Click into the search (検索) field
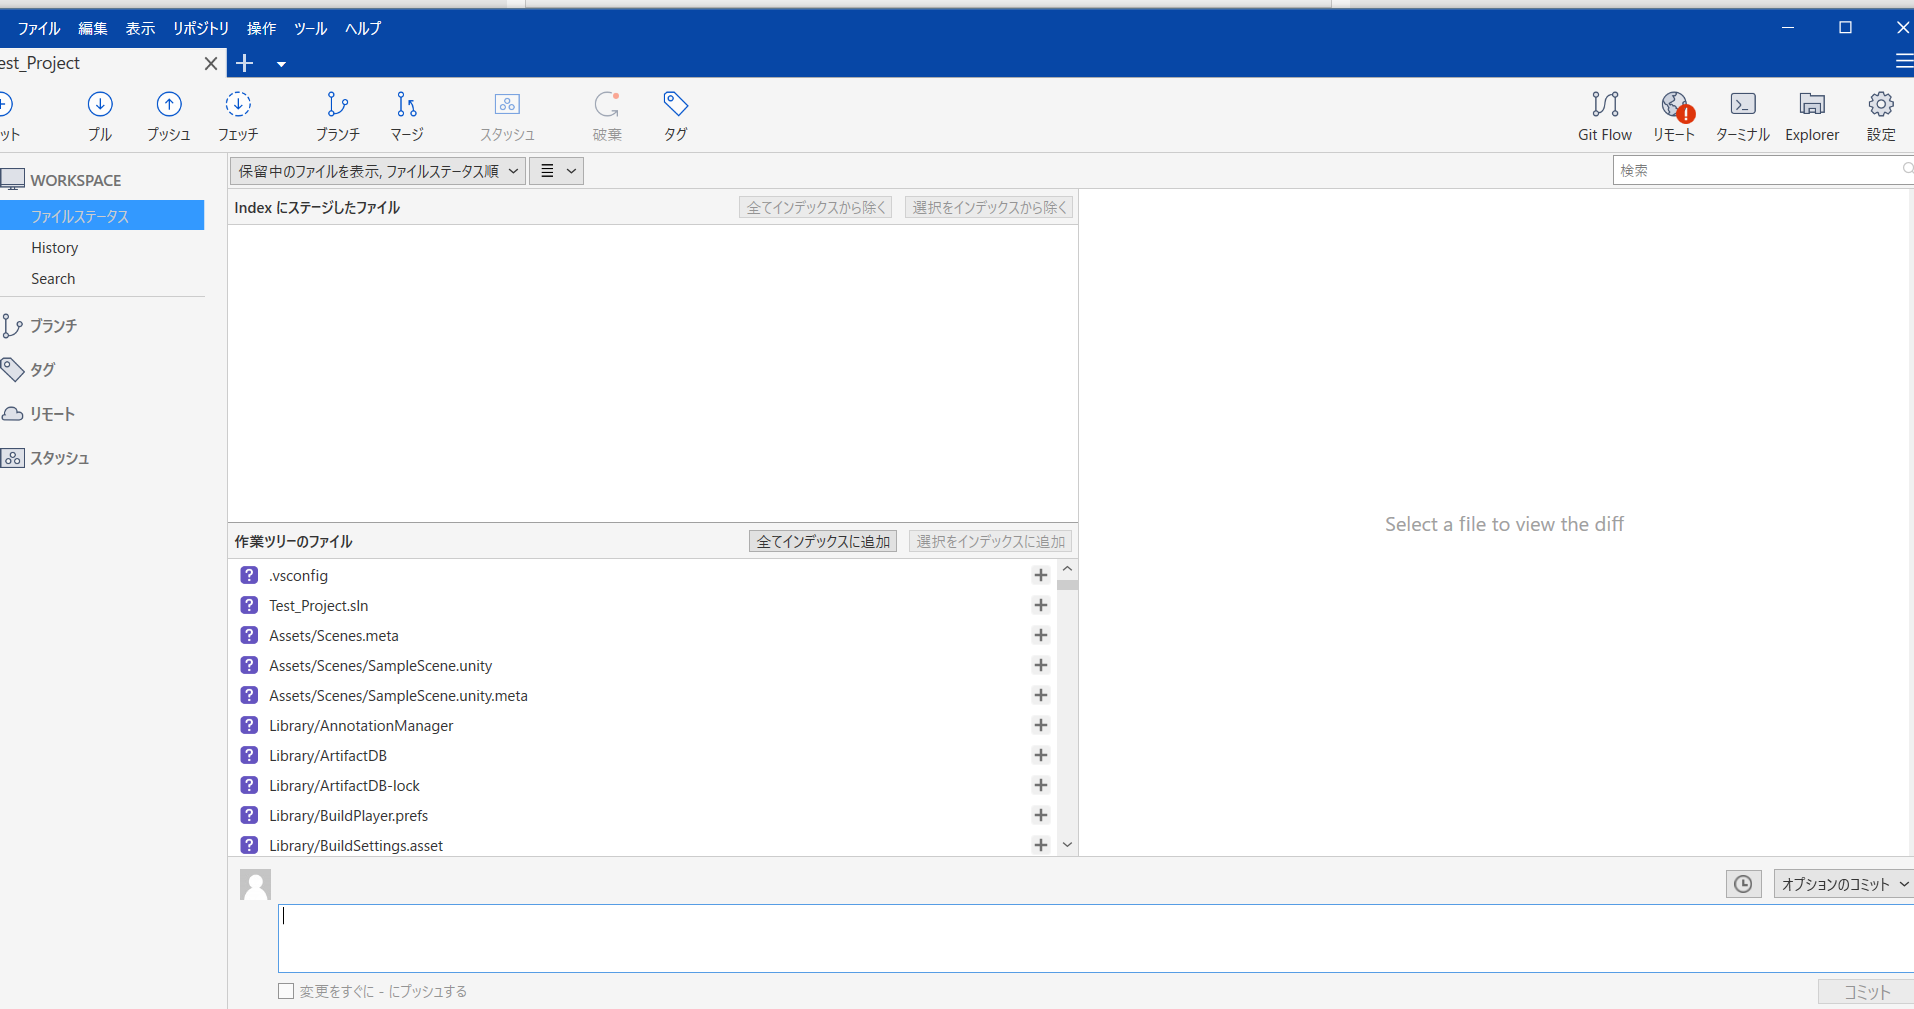Viewport: 1914px width, 1009px height. click(x=1763, y=171)
